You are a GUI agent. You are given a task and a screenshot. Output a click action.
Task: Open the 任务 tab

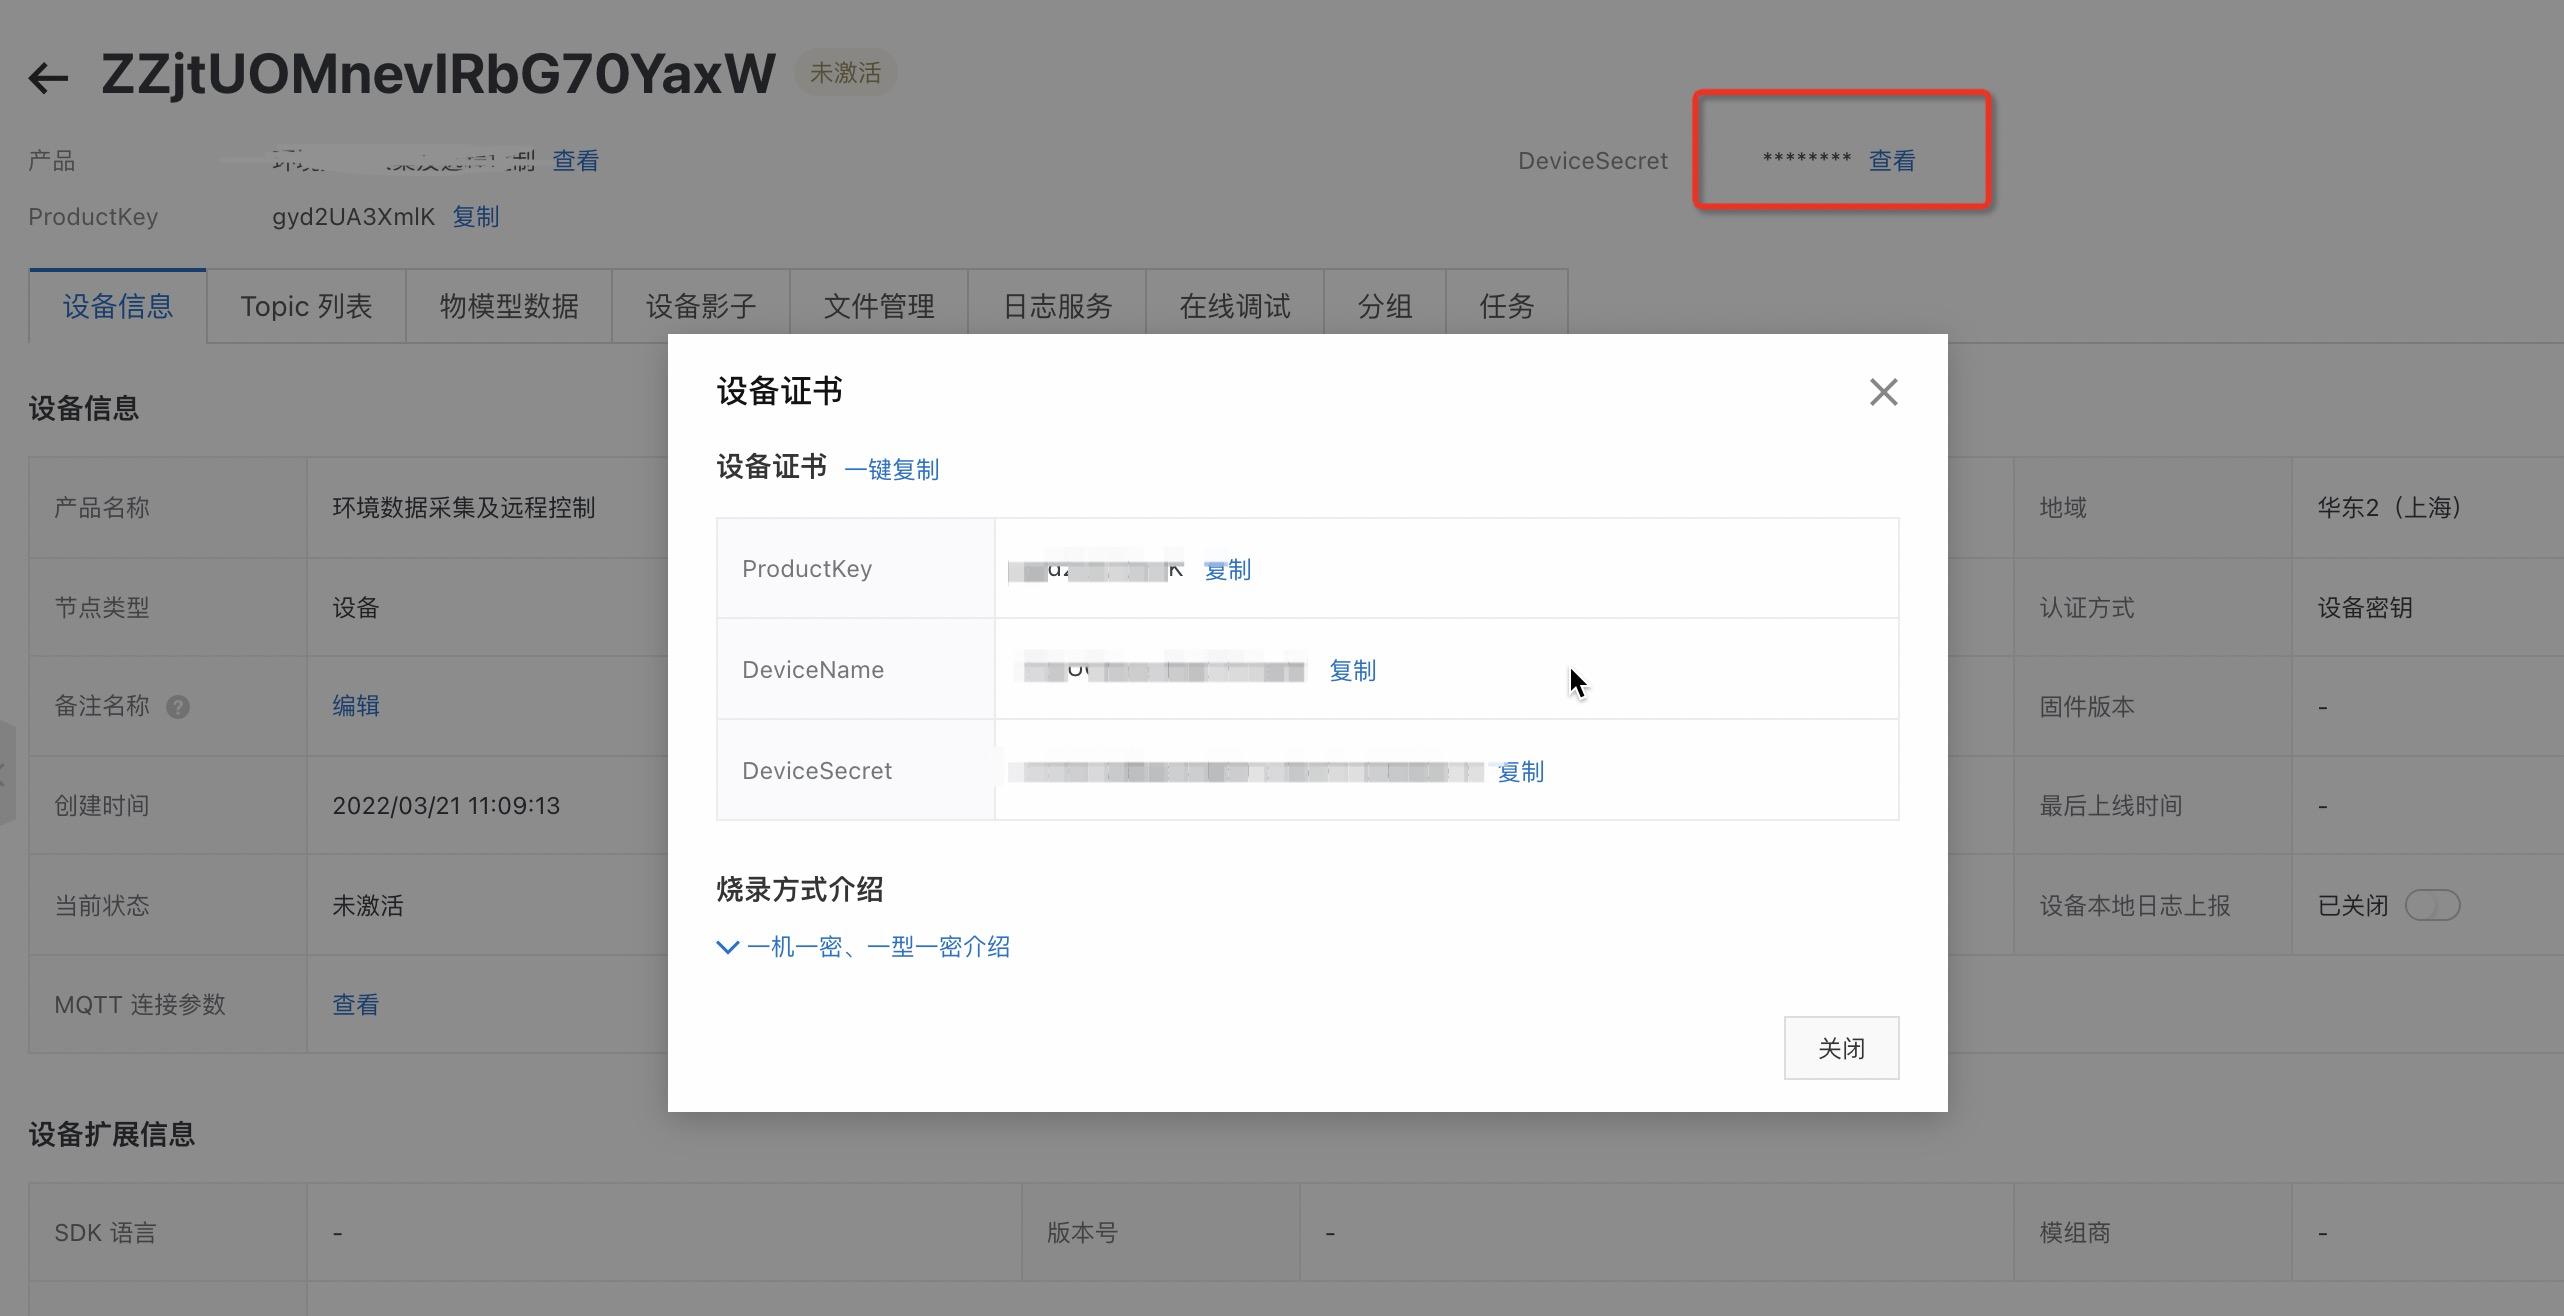[x=1507, y=306]
